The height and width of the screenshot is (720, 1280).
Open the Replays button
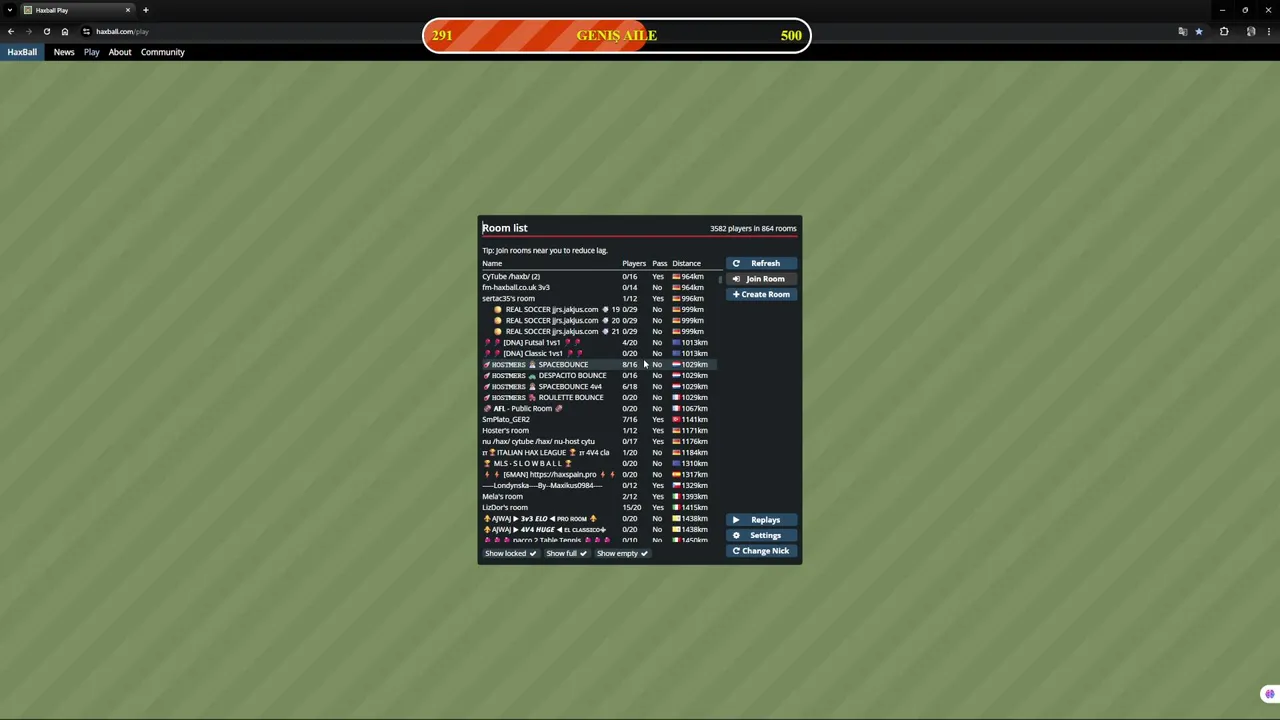(x=762, y=520)
